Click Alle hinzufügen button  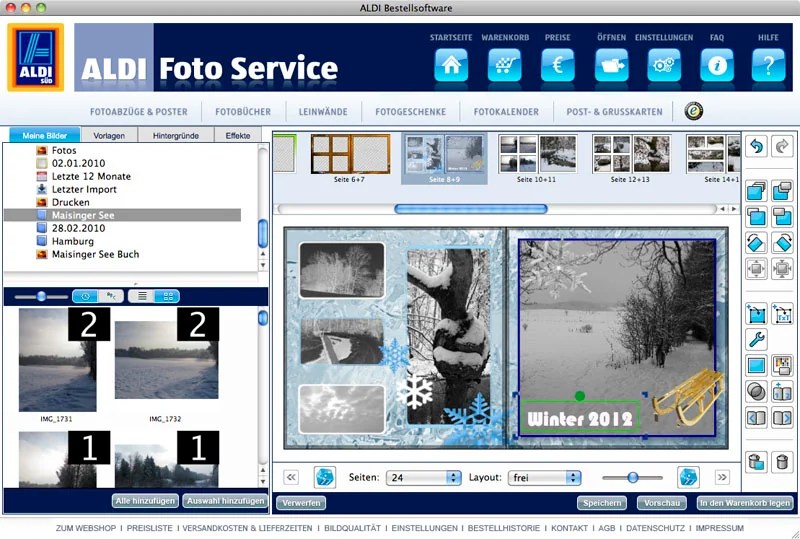145,501
